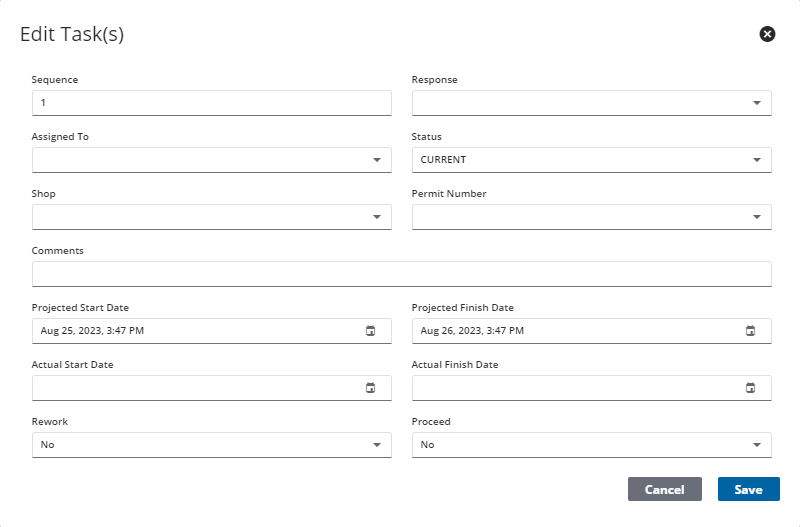Screen dimensions: 800x527
Task: Open the Rework dropdown set to No
Action: click(x=376, y=445)
